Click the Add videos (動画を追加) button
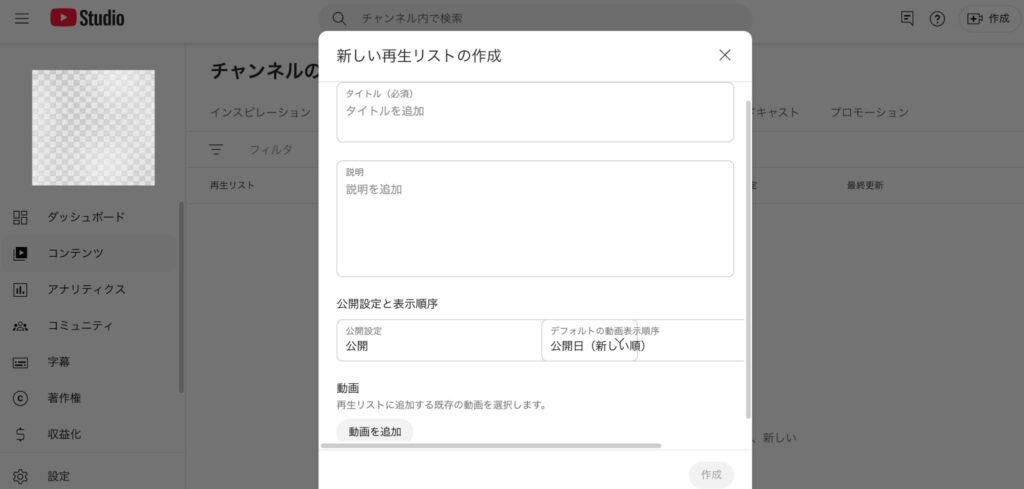 375,431
